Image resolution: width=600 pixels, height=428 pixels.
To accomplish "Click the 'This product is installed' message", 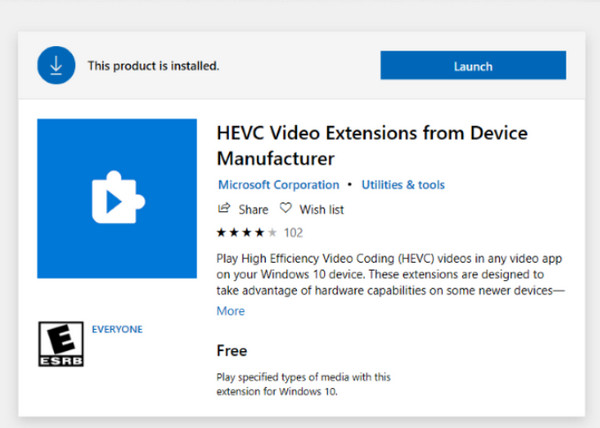I will [x=152, y=66].
